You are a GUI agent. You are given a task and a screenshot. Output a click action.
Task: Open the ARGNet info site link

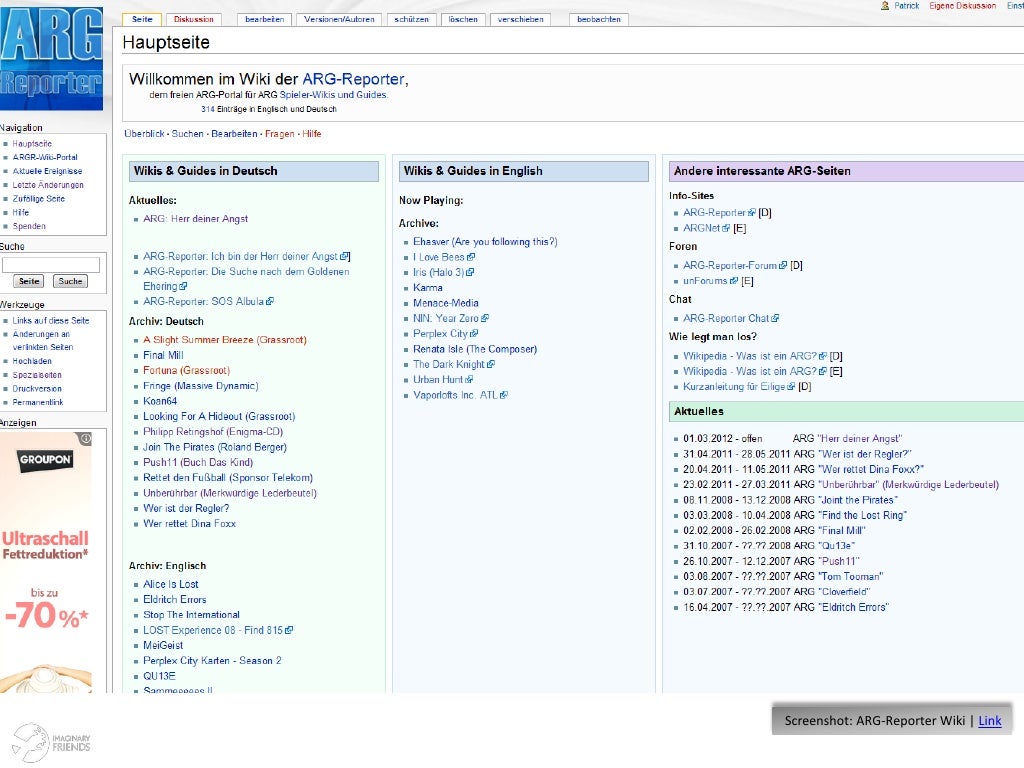707,228
